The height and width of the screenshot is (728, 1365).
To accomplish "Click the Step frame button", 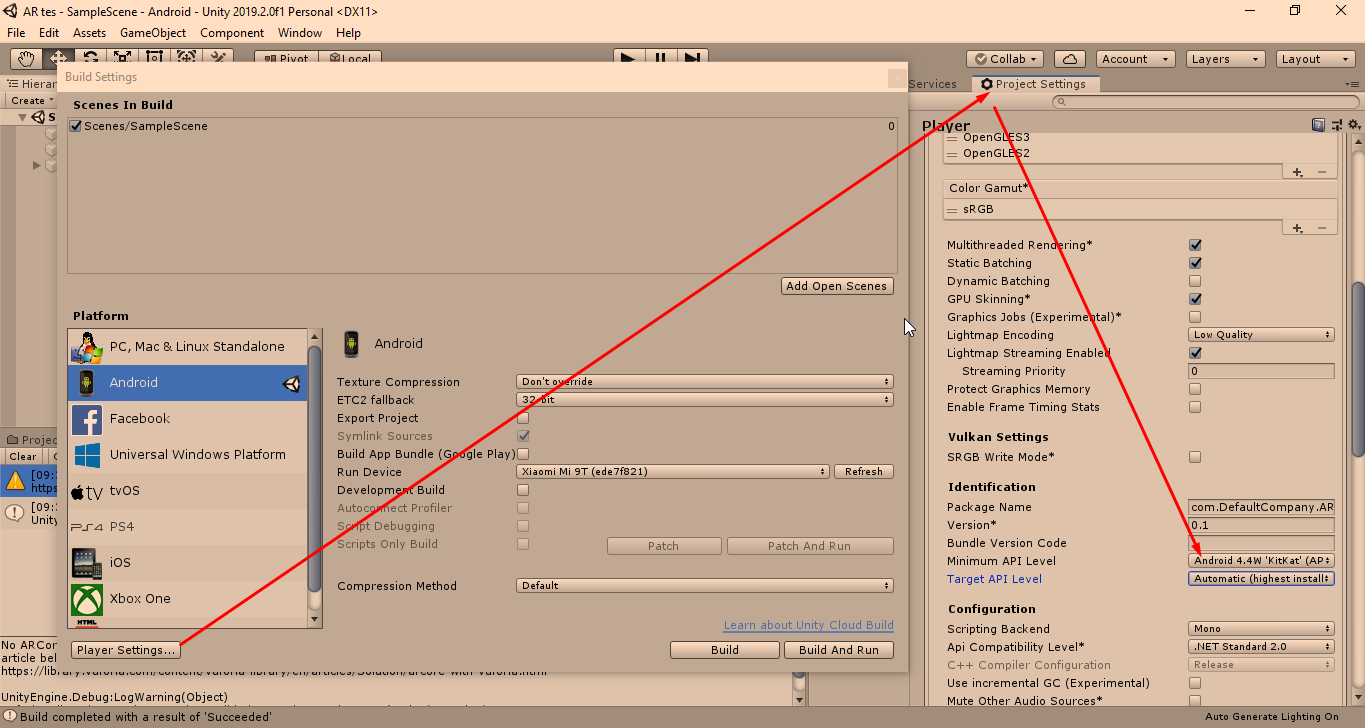I will click(694, 59).
